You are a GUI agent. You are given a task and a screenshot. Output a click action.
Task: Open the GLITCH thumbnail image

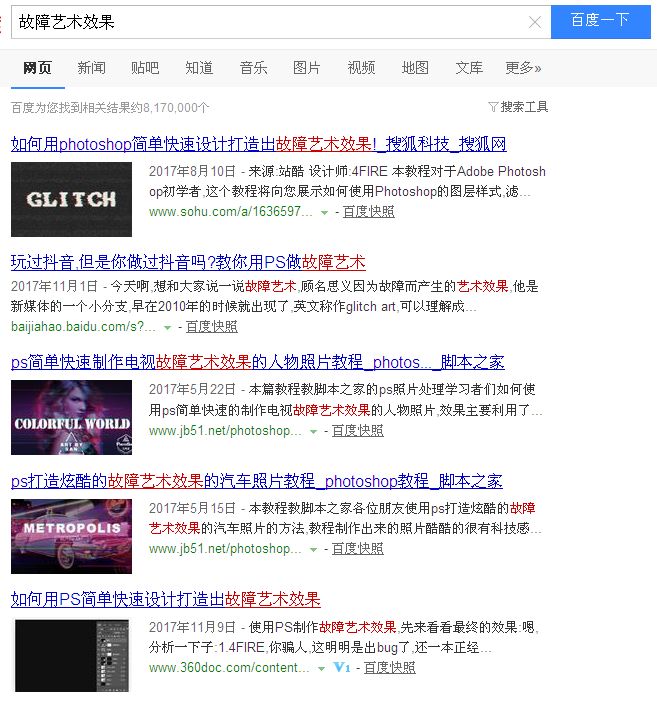pos(71,199)
